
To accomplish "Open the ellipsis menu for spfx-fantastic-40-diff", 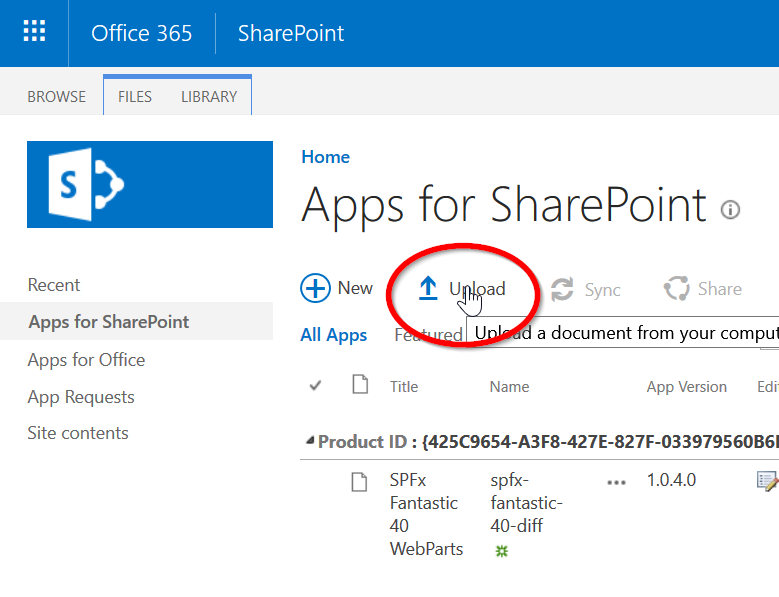I will (616, 482).
